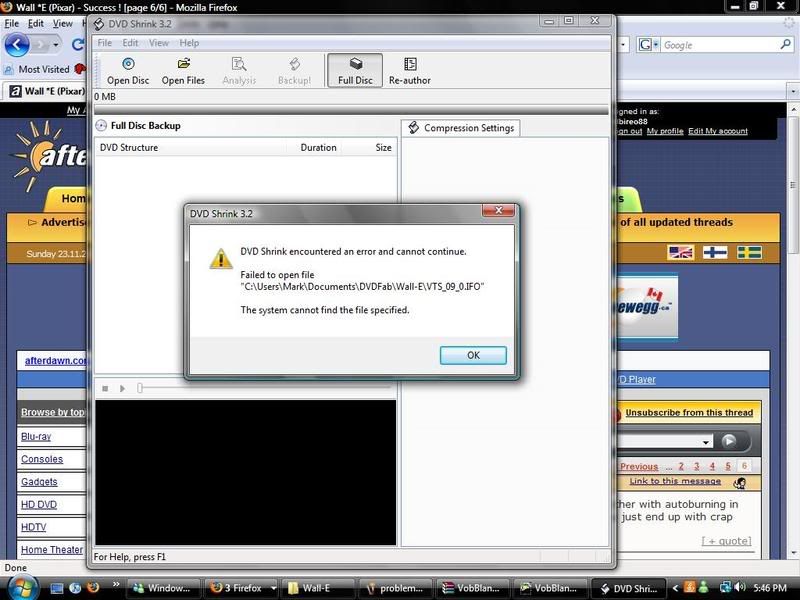Screen dimensions: 800x600
Task: Open the Firefox File menu
Action: point(11,23)
